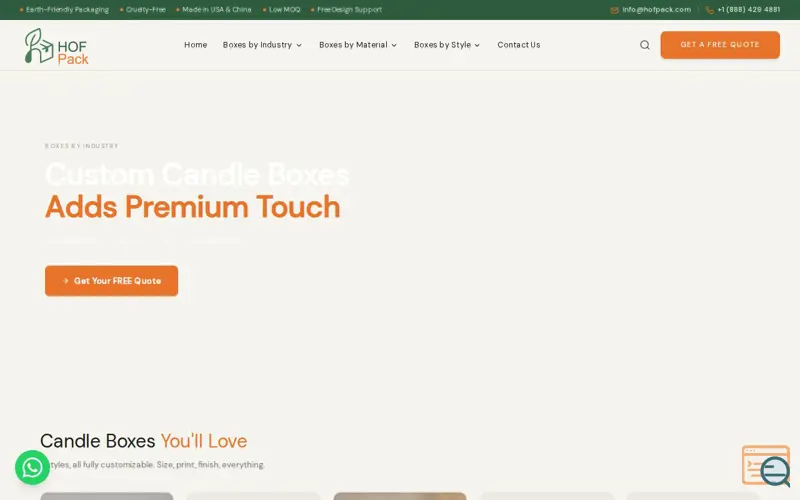The image size is (800, 500).
Task: Call the +1 (888) 429 4881 number
Action: [748, 10]
